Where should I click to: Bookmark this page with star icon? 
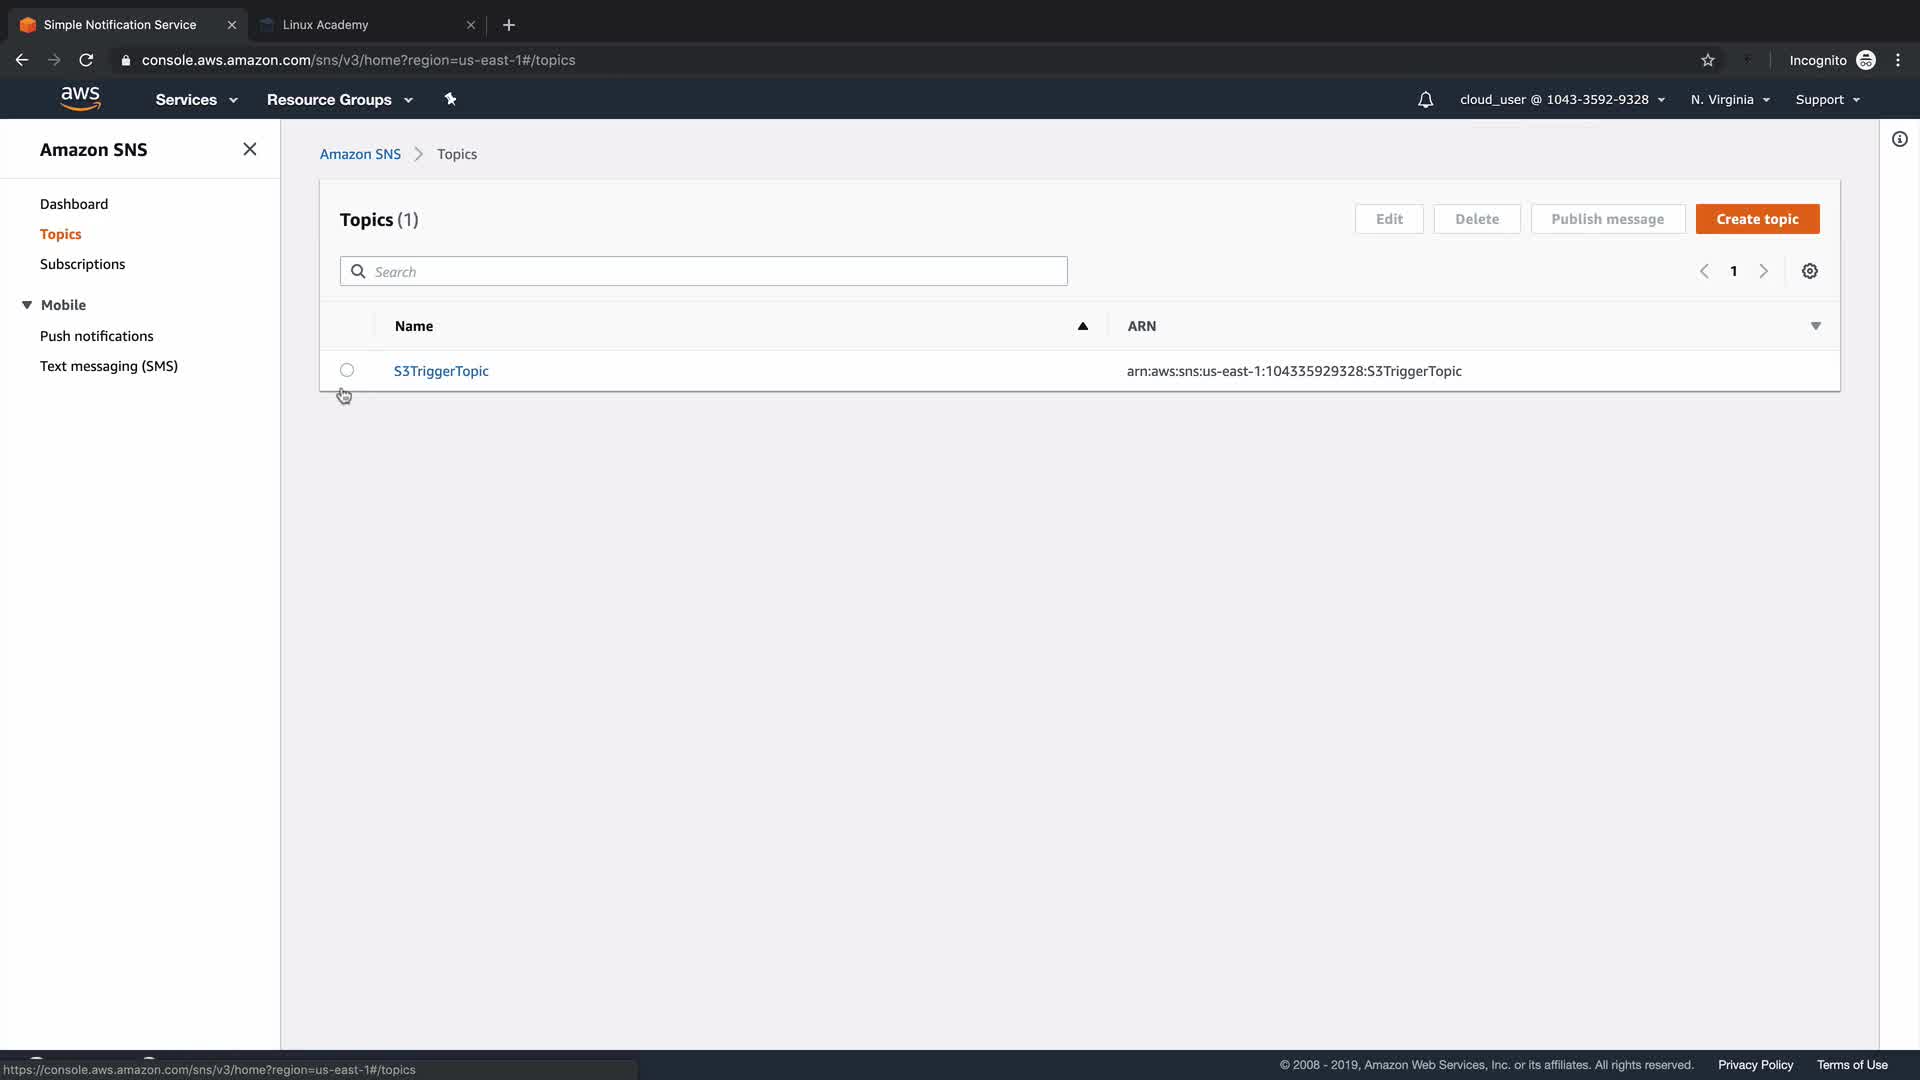coord(1707,60)
